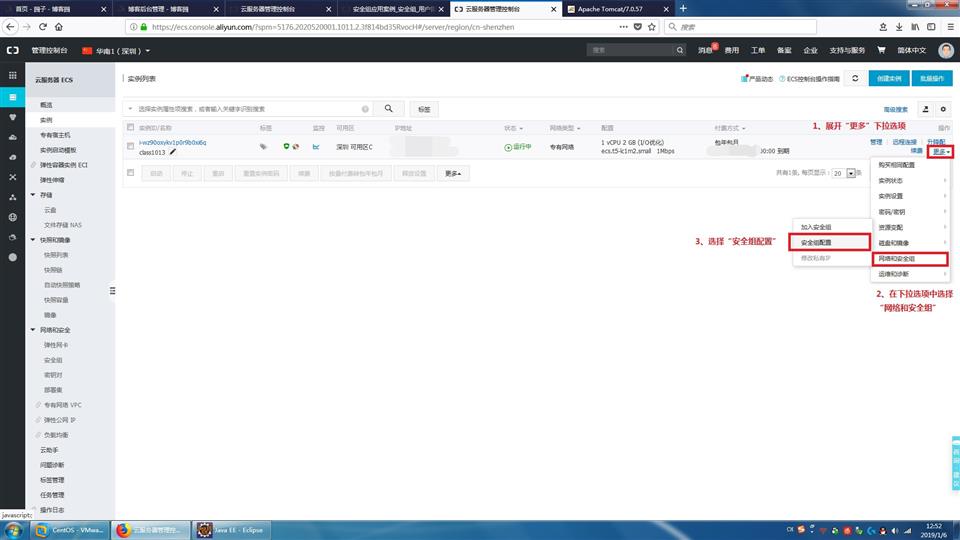960x540 pixels.
Task: Switch to CentOS VMware taskbar item
Action: [69, 530]
